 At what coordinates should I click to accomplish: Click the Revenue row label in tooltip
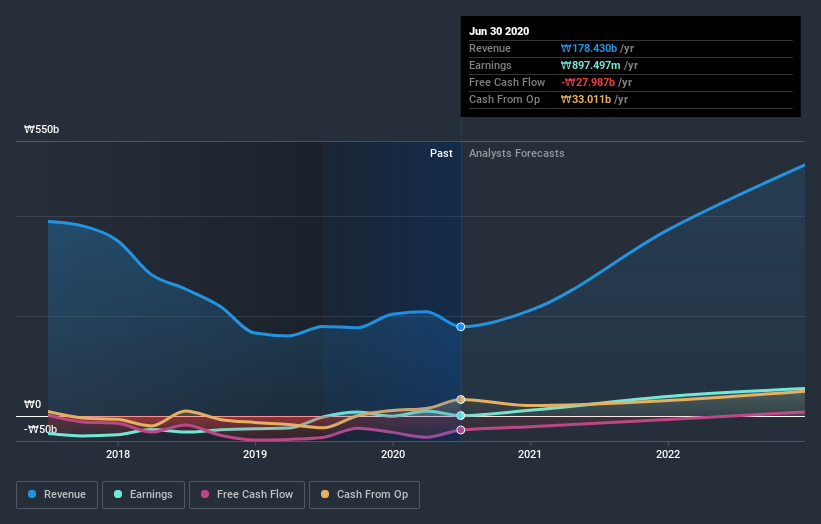pyautogui.click(x=490, y=48)
